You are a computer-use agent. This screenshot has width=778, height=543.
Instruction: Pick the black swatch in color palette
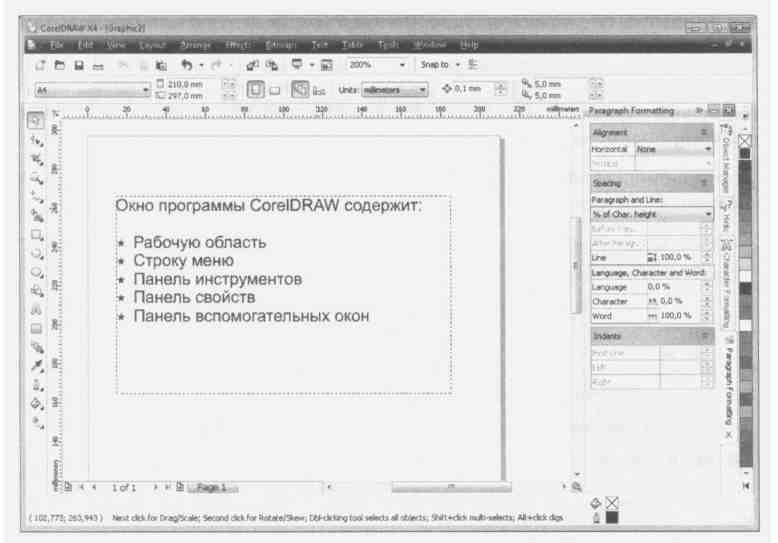[x=745, y=153]
